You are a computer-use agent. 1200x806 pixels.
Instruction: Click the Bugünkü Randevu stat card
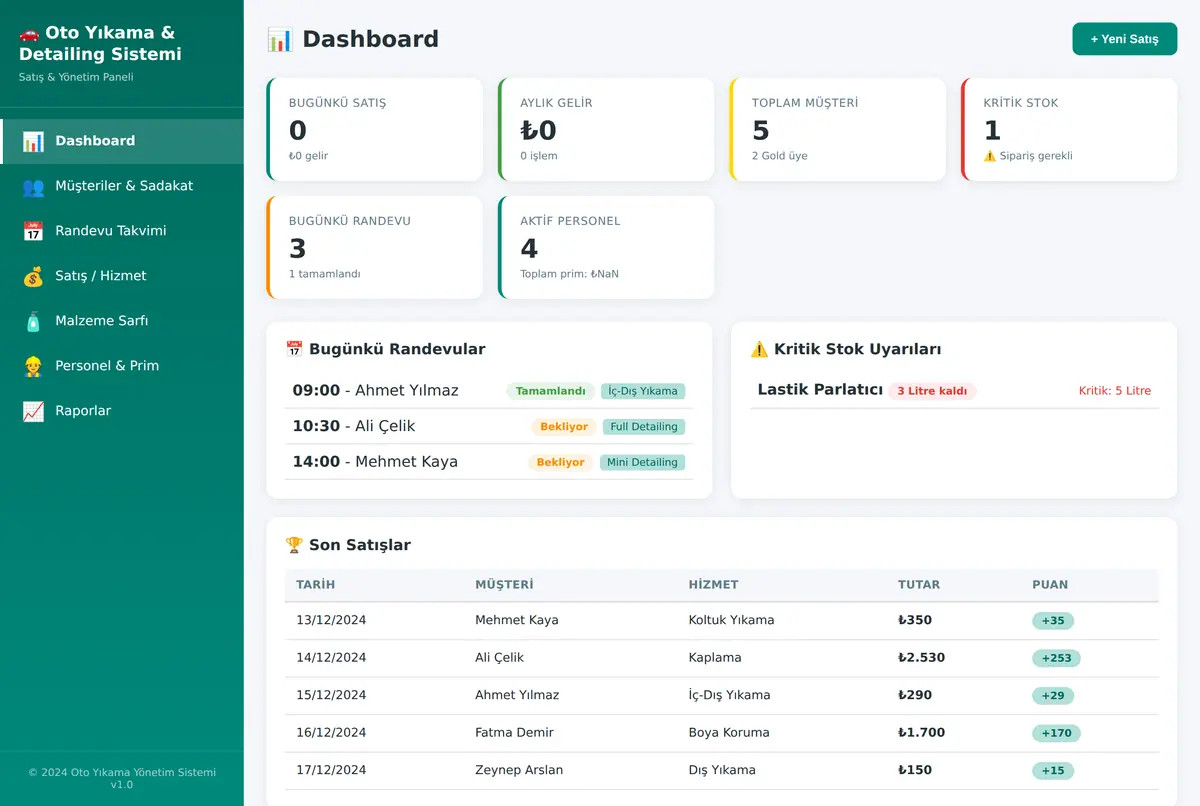[x=375, y=247]
